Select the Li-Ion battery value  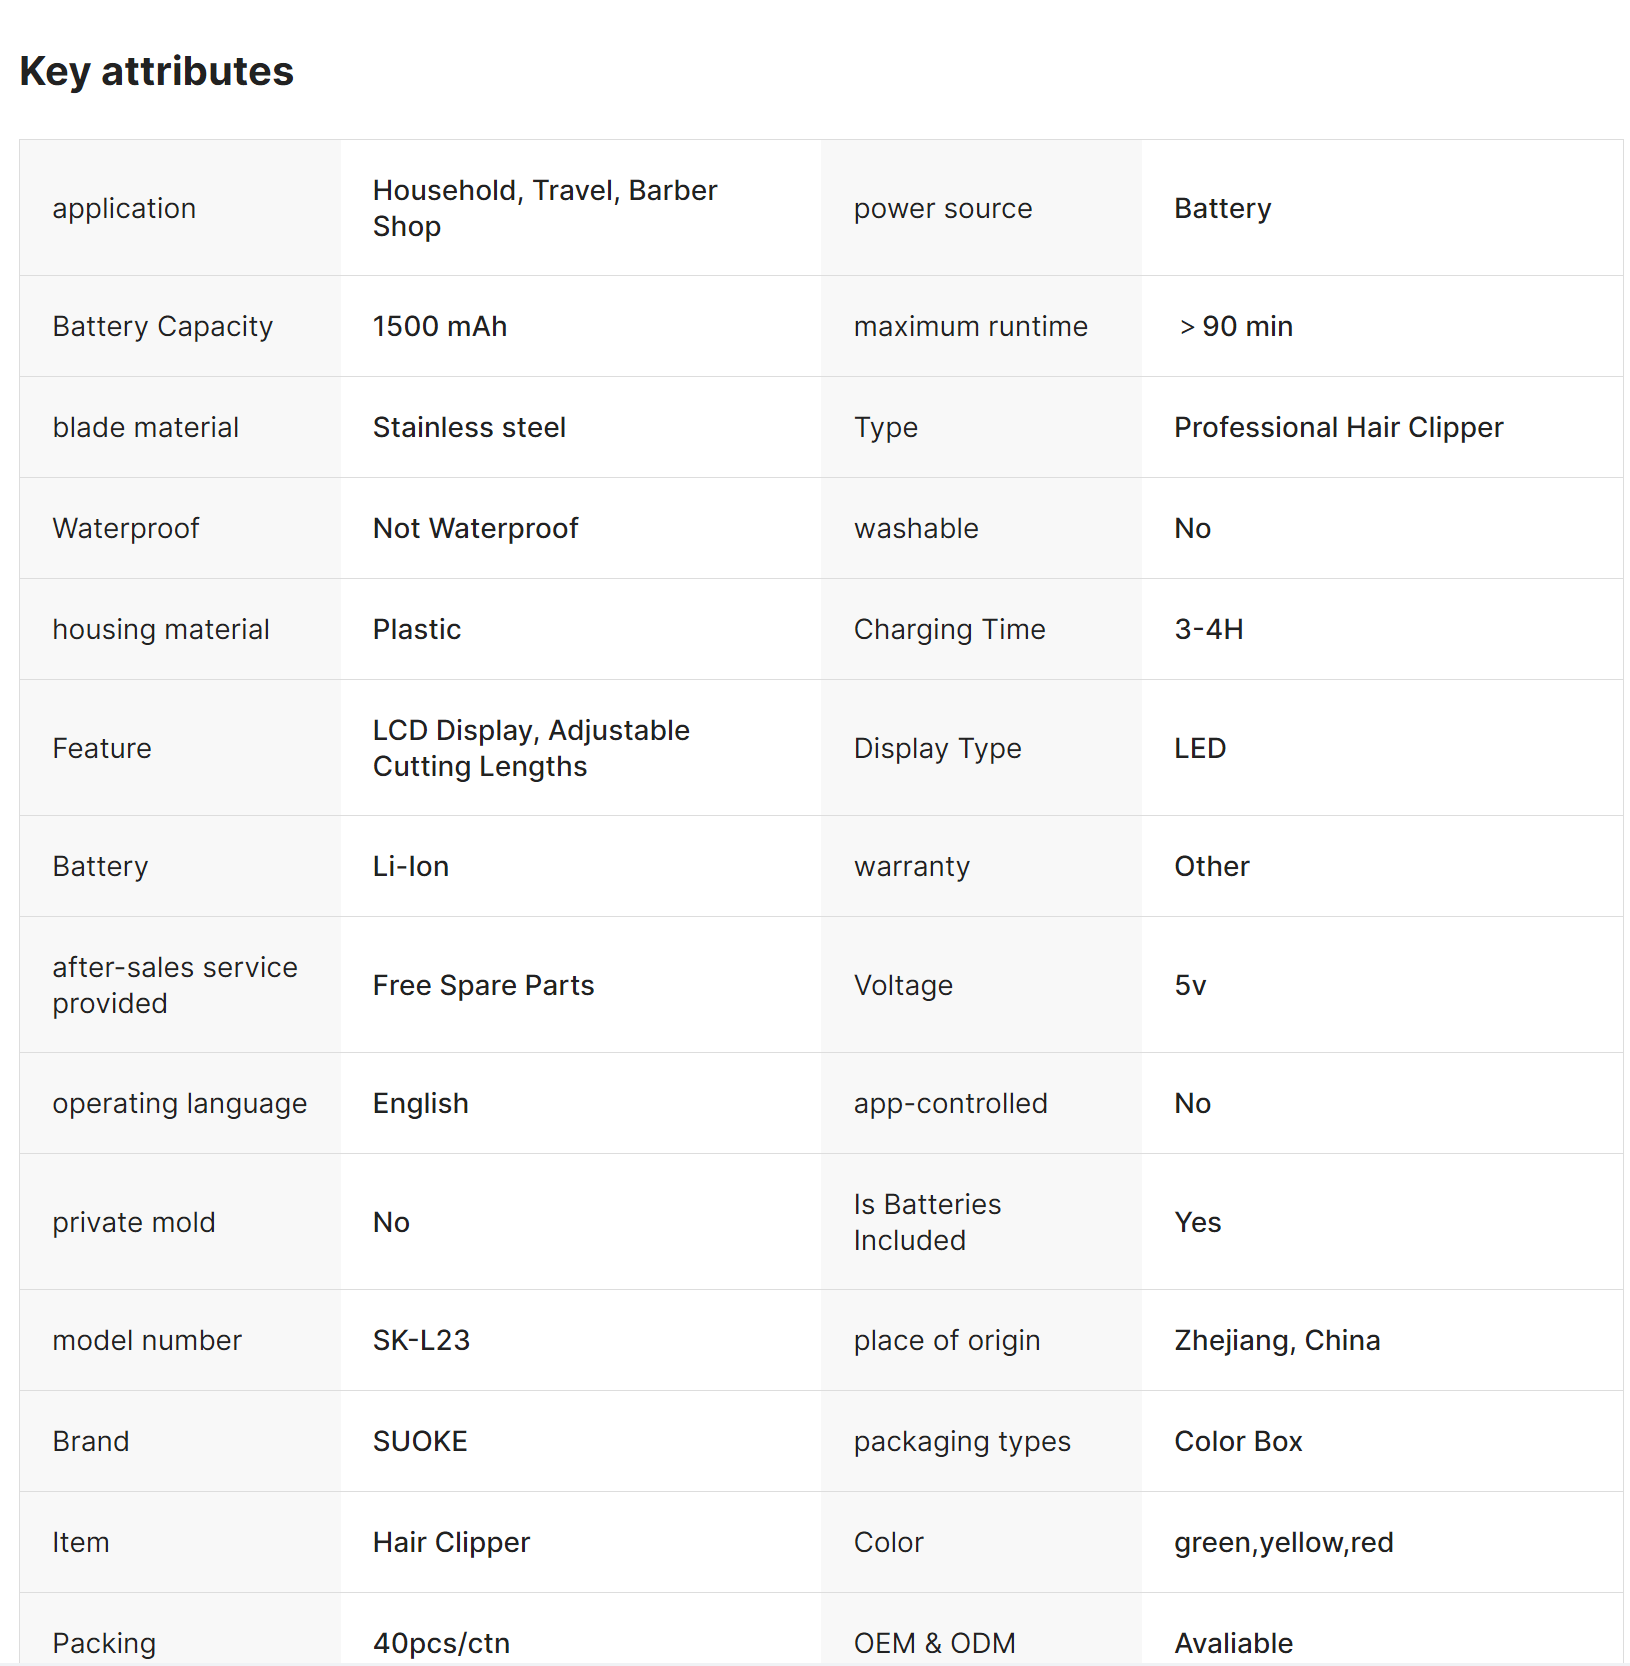tap(411, 866)
